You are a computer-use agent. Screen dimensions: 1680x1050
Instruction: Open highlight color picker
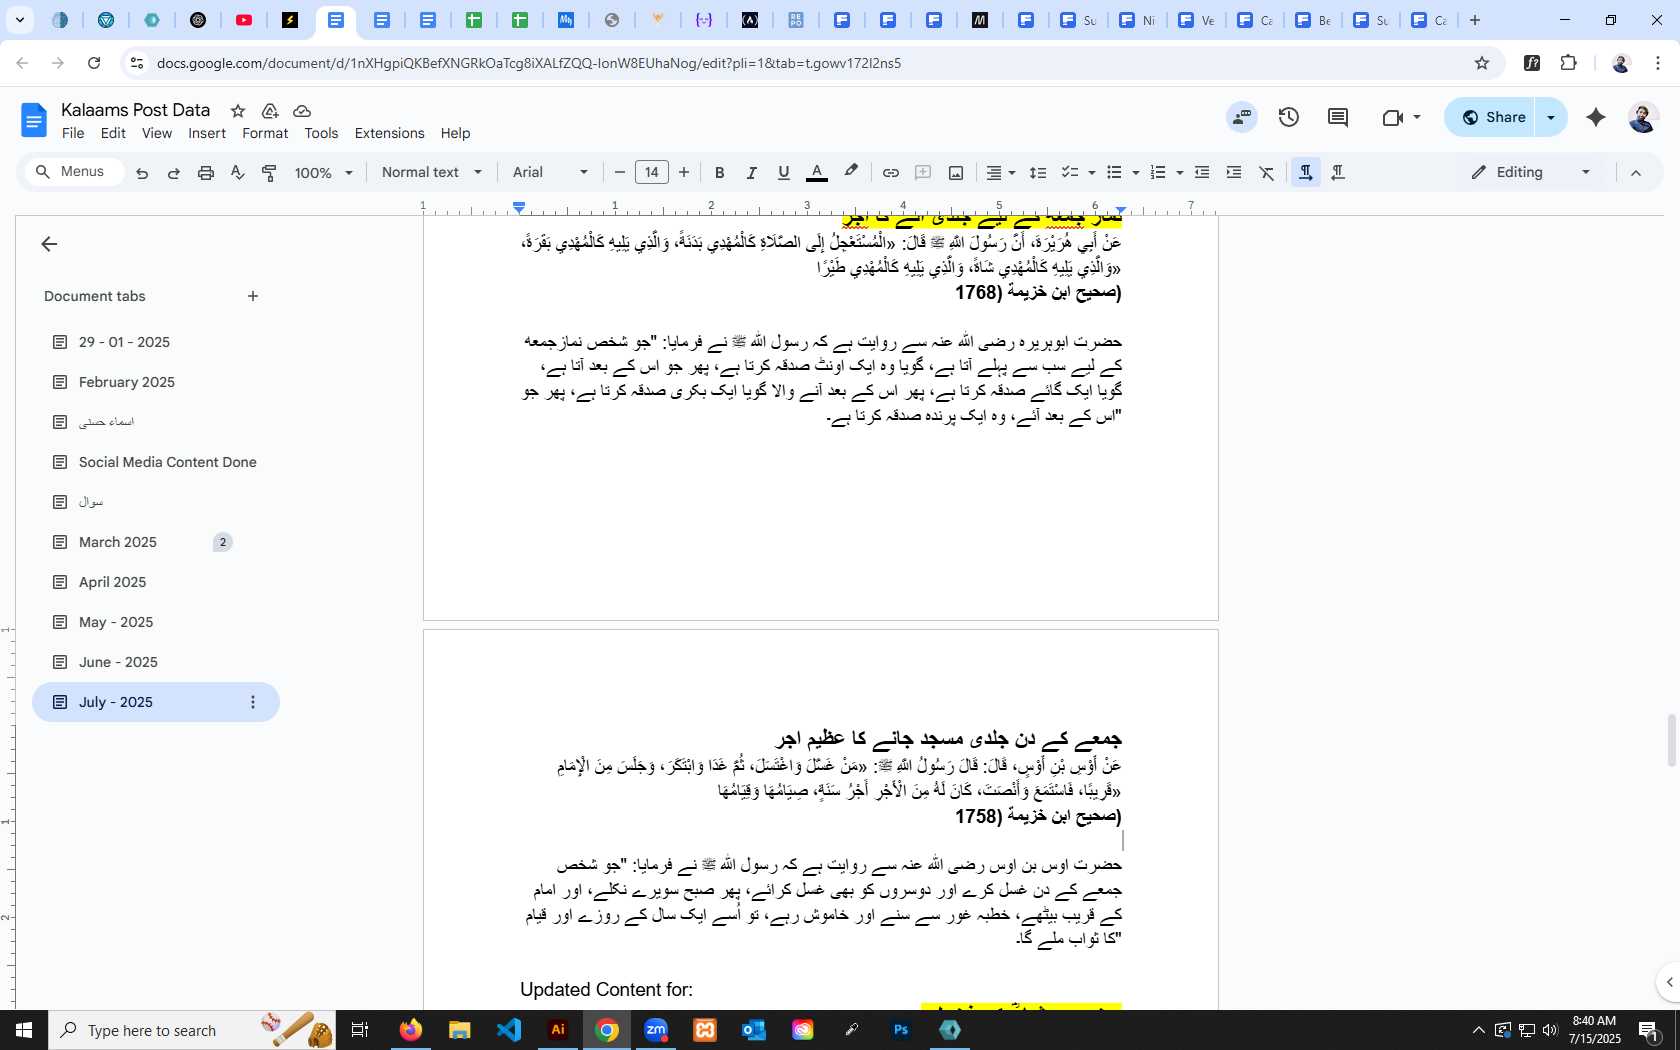coord(851,172)
